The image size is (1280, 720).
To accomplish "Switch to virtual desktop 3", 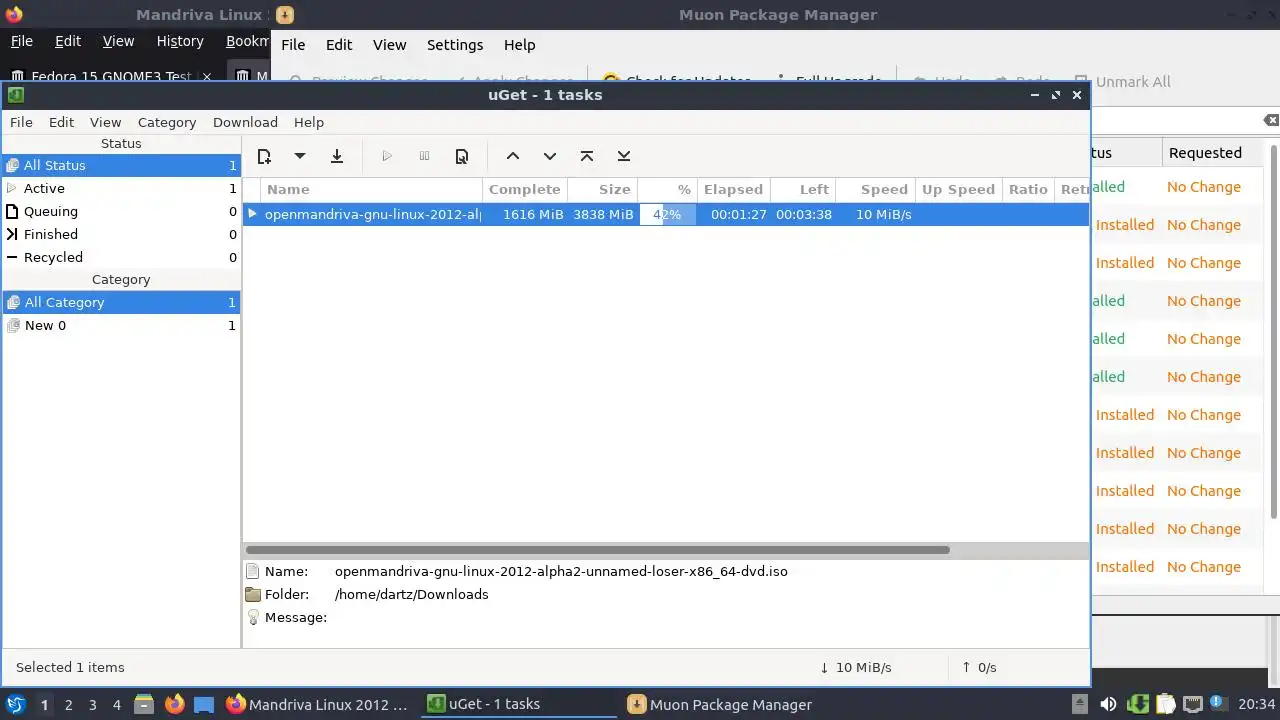I will [x=92, y=705].
